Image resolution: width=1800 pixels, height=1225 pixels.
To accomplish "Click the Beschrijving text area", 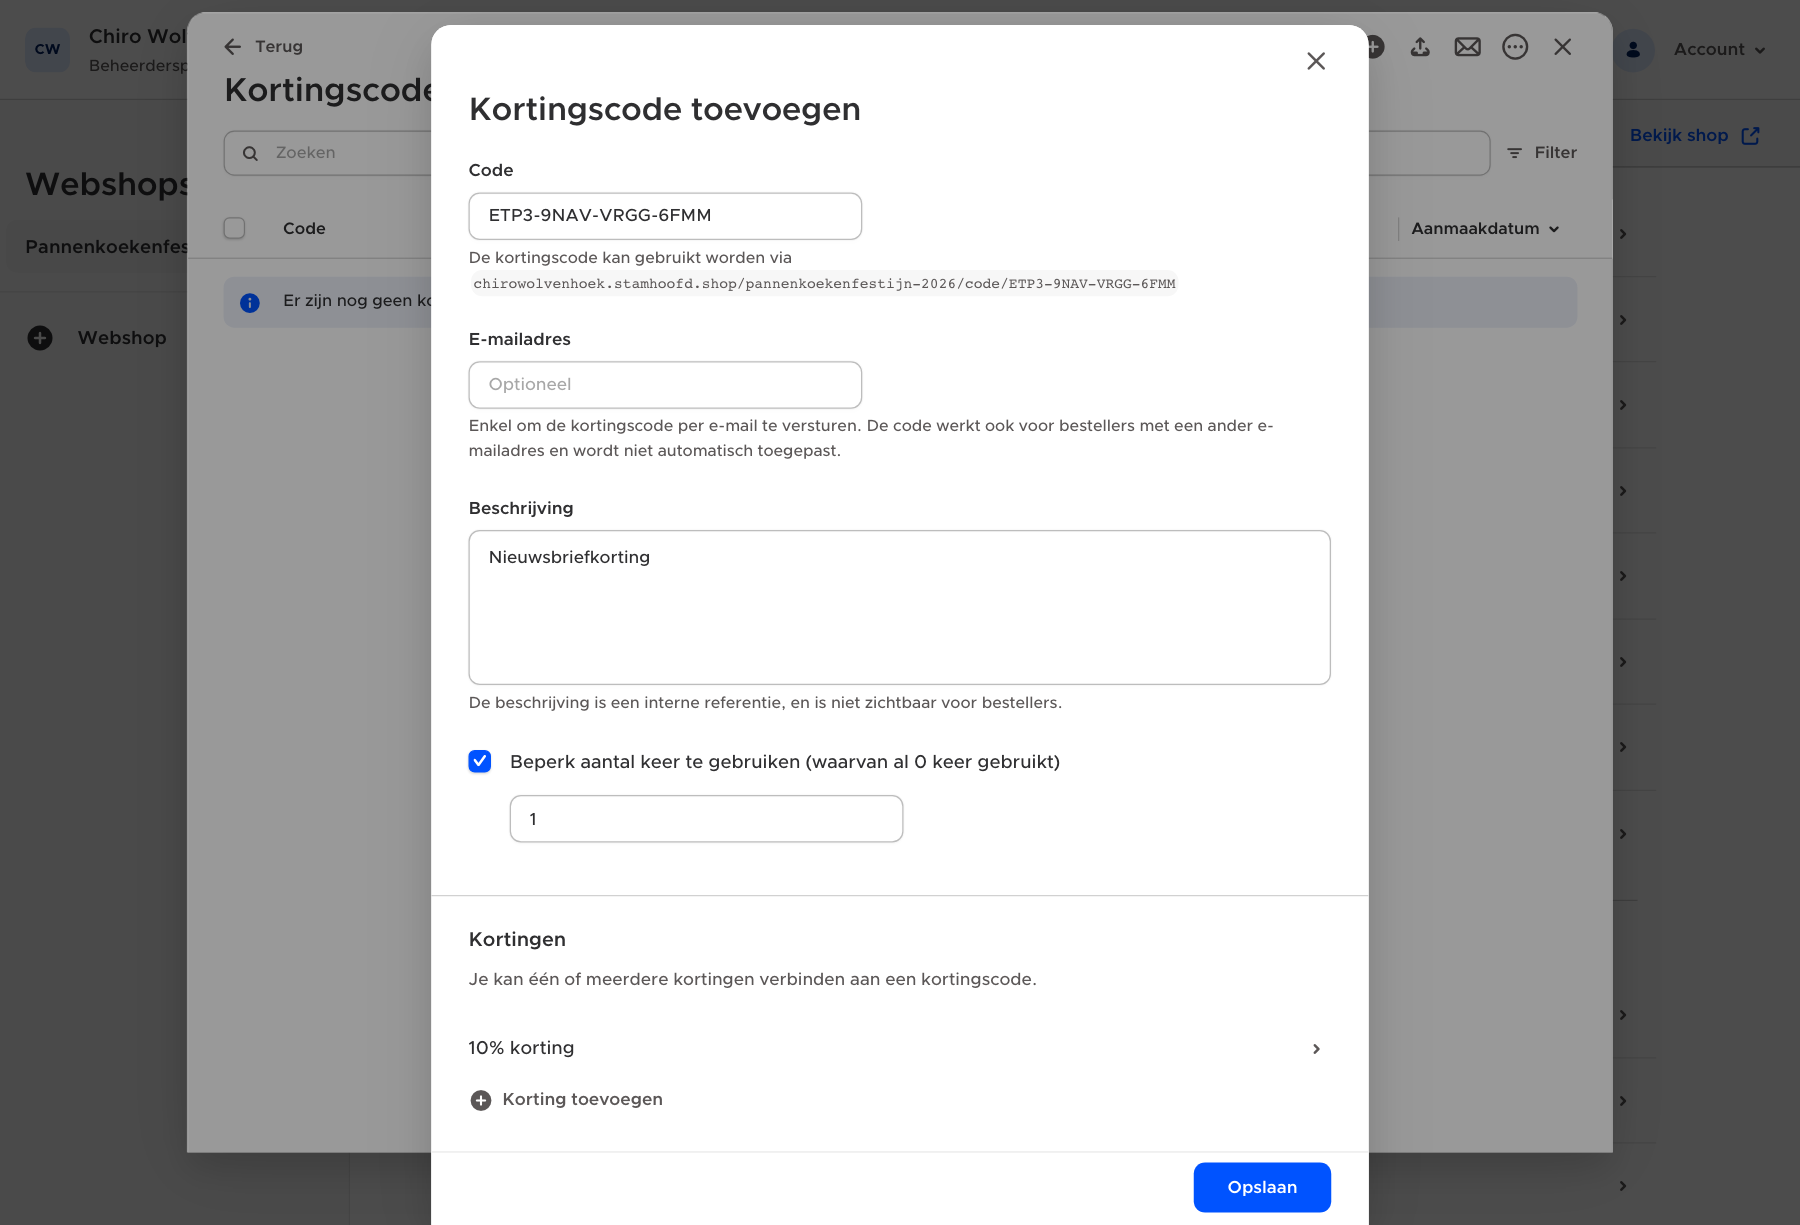I will 899,607.
